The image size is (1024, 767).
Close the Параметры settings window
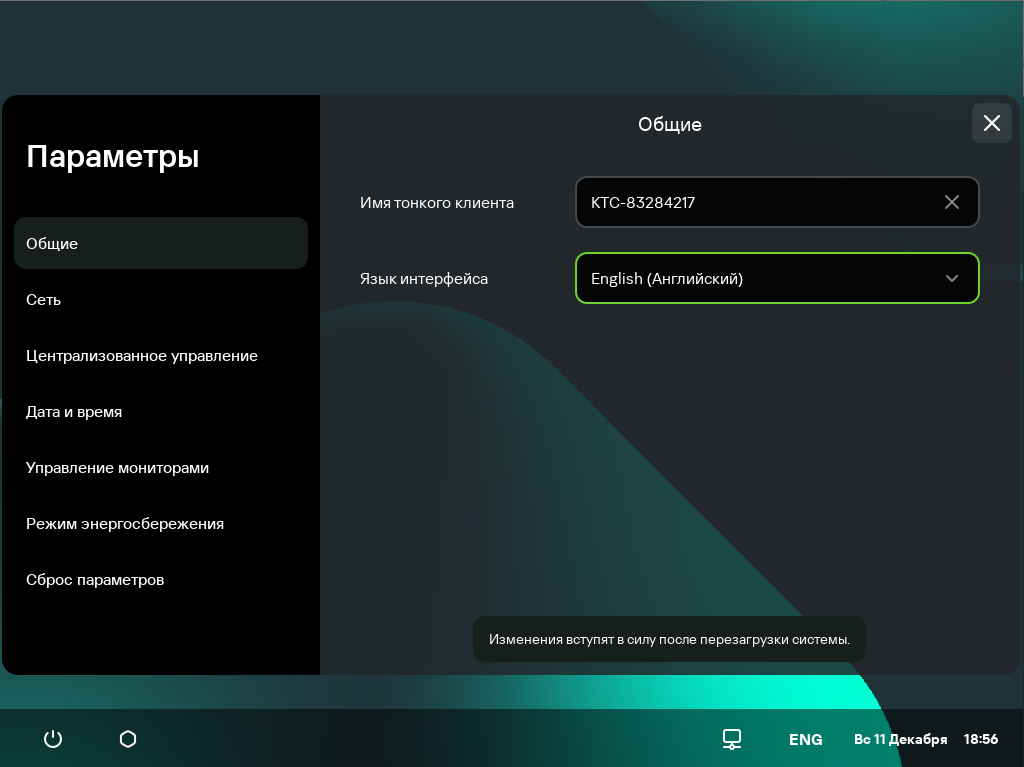[x=991, y=123]
